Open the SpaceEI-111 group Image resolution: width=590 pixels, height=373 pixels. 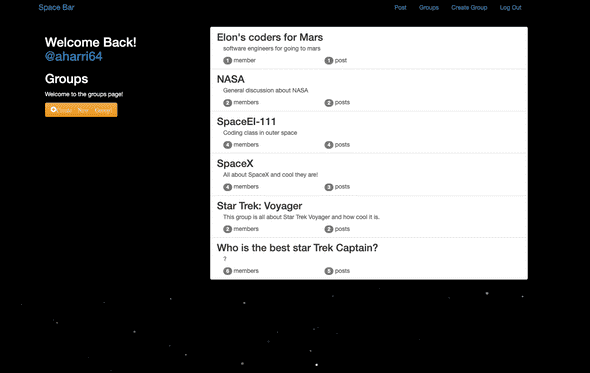246,122
